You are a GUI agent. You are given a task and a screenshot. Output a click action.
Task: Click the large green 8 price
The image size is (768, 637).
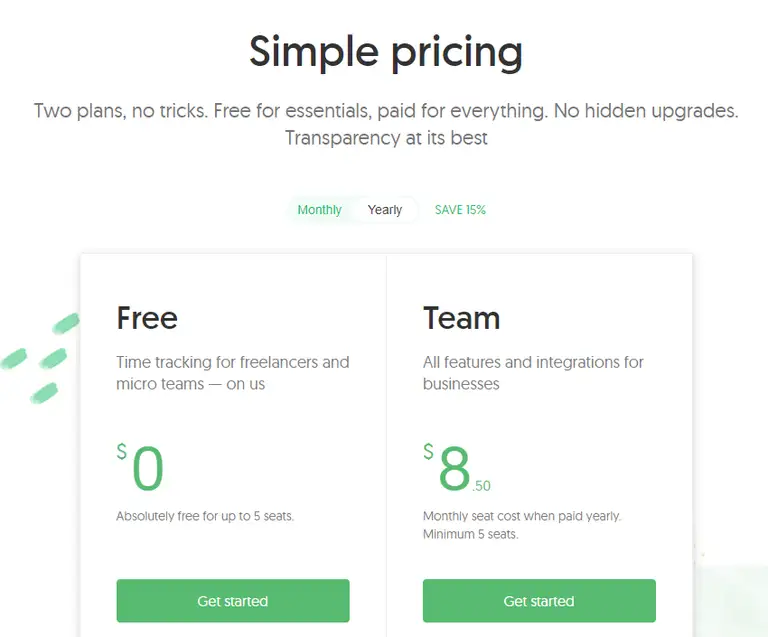(454, 469)
